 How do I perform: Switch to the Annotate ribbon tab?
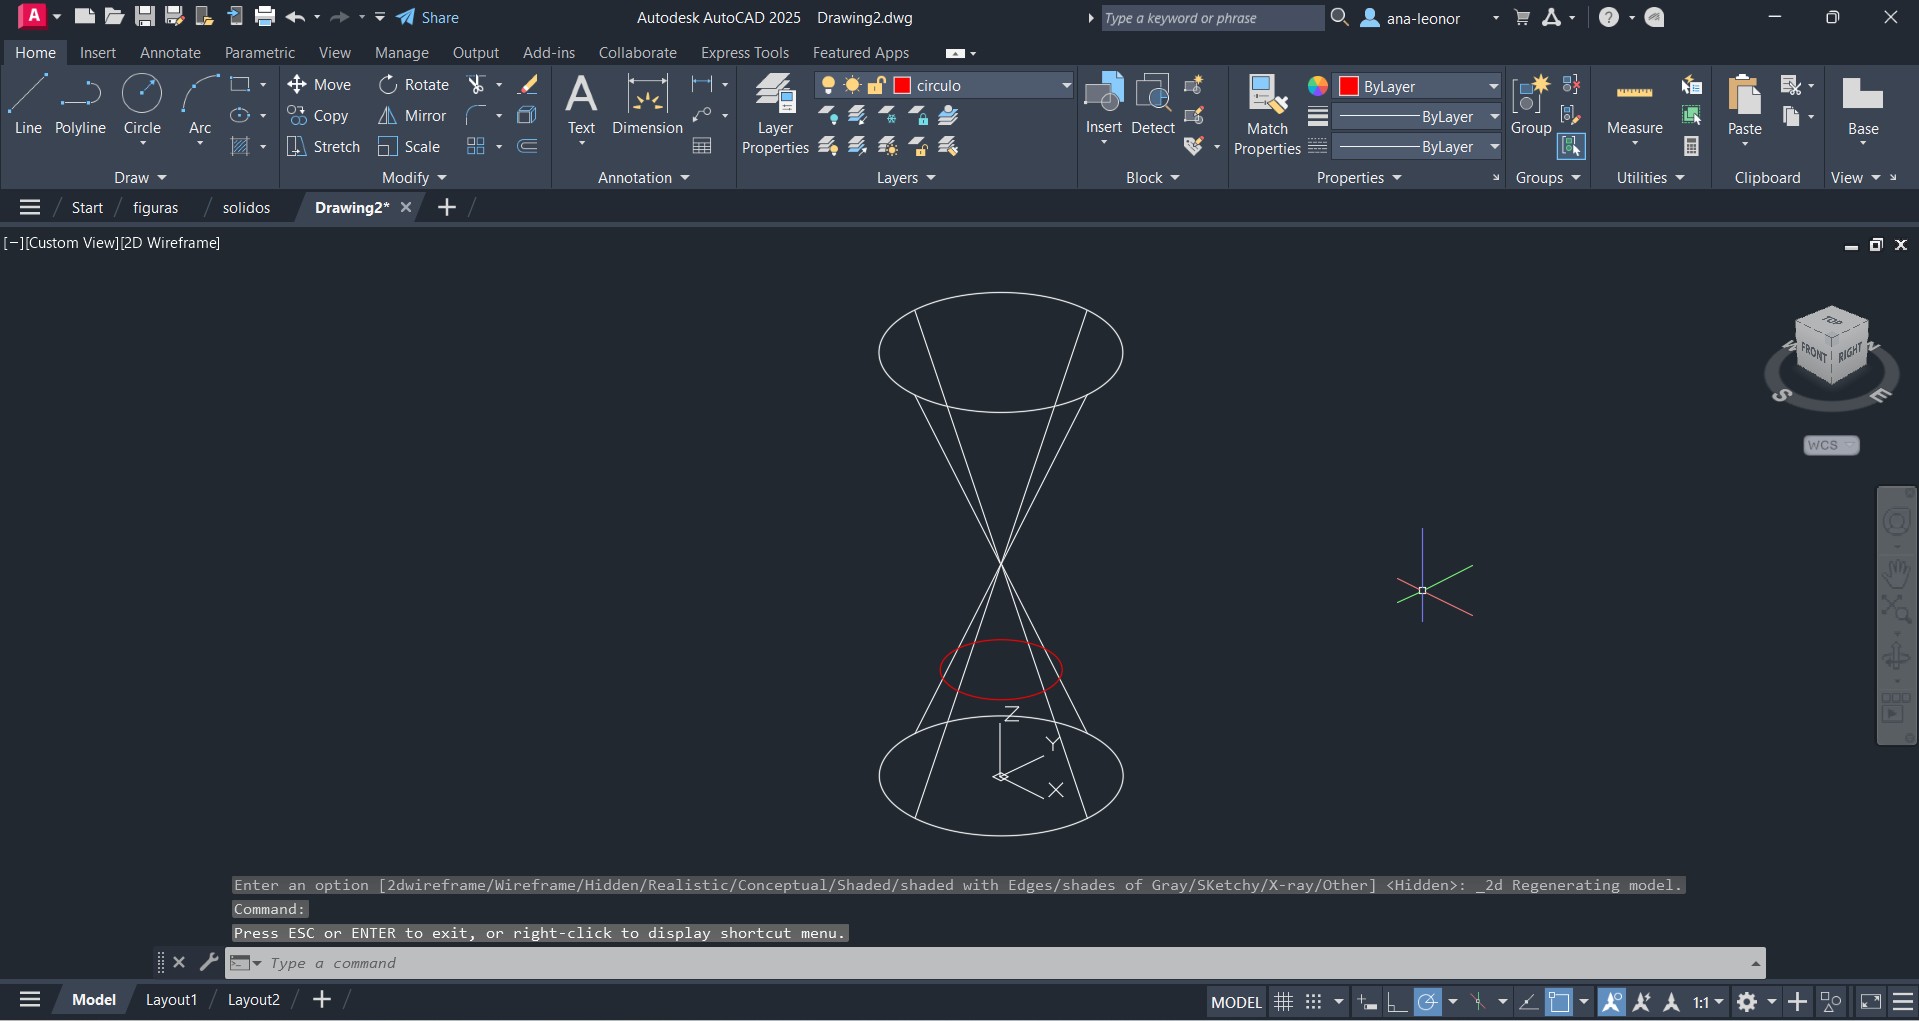pyautogui.click(x=170, y=53)
